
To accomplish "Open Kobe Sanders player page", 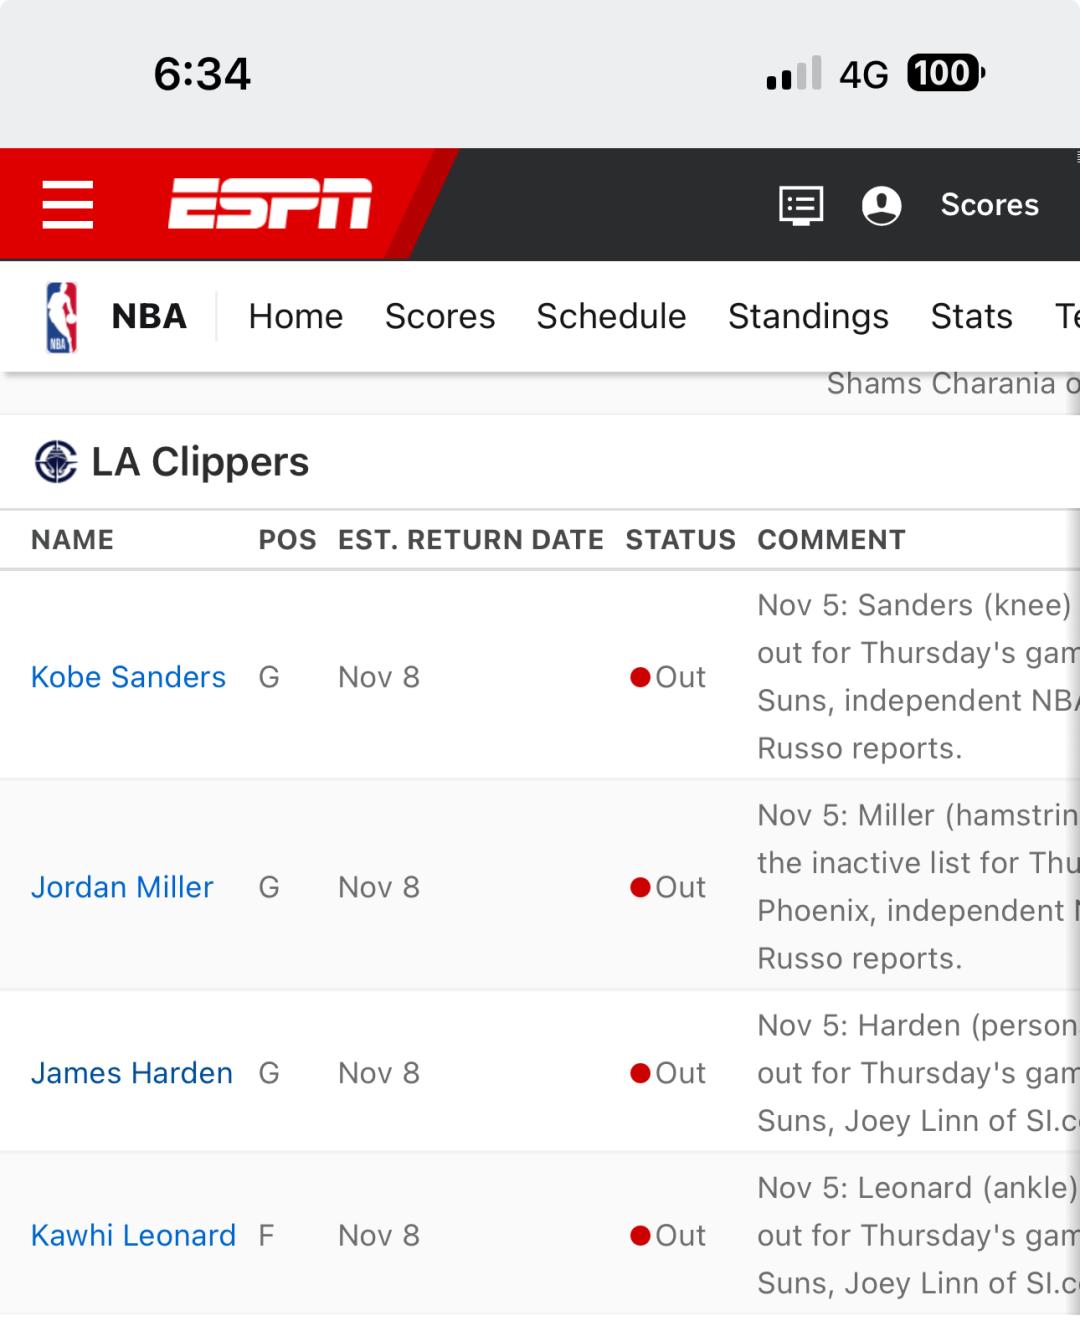I will pyautogui.click(x=128, y=677).
